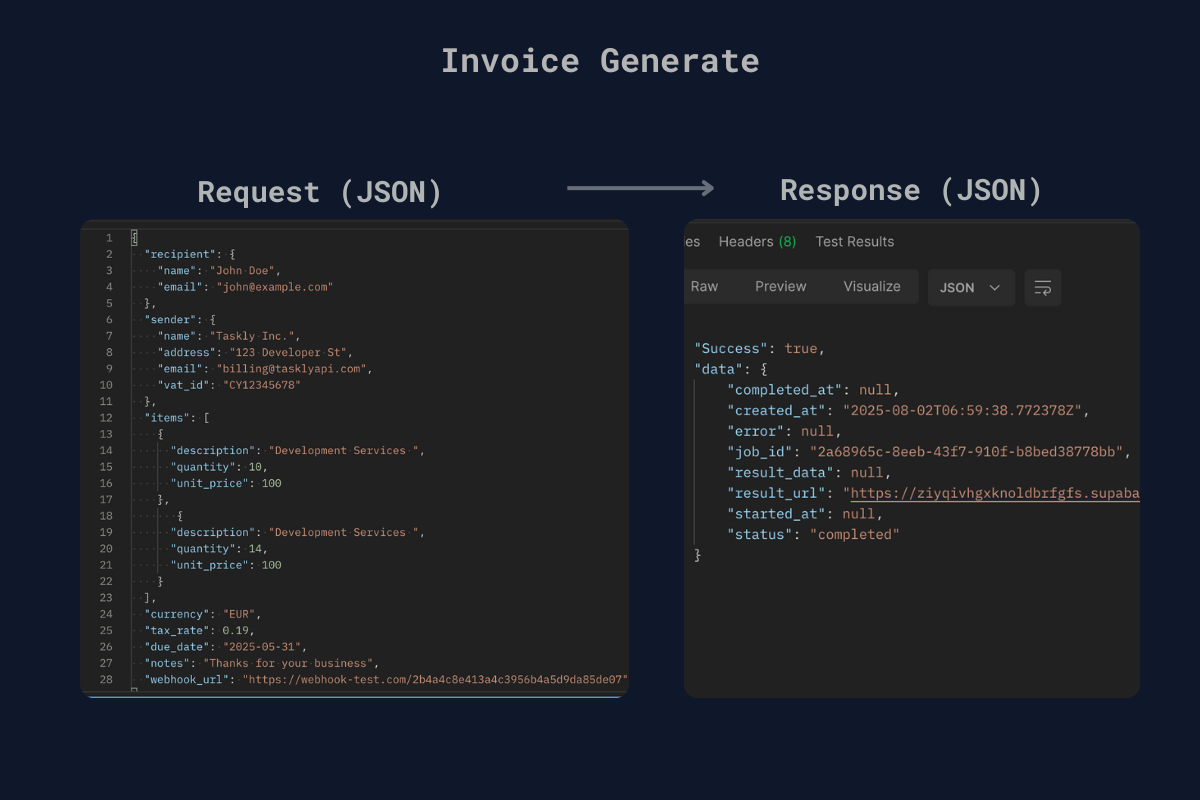Toggle the line-wrap icon beside JSON dropdown

(1042, 287)
